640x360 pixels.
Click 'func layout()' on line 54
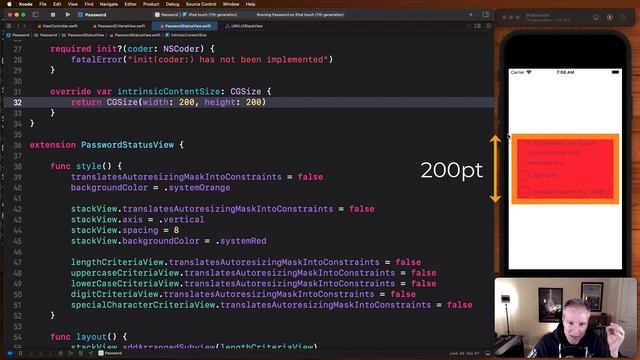pos(84,337)
